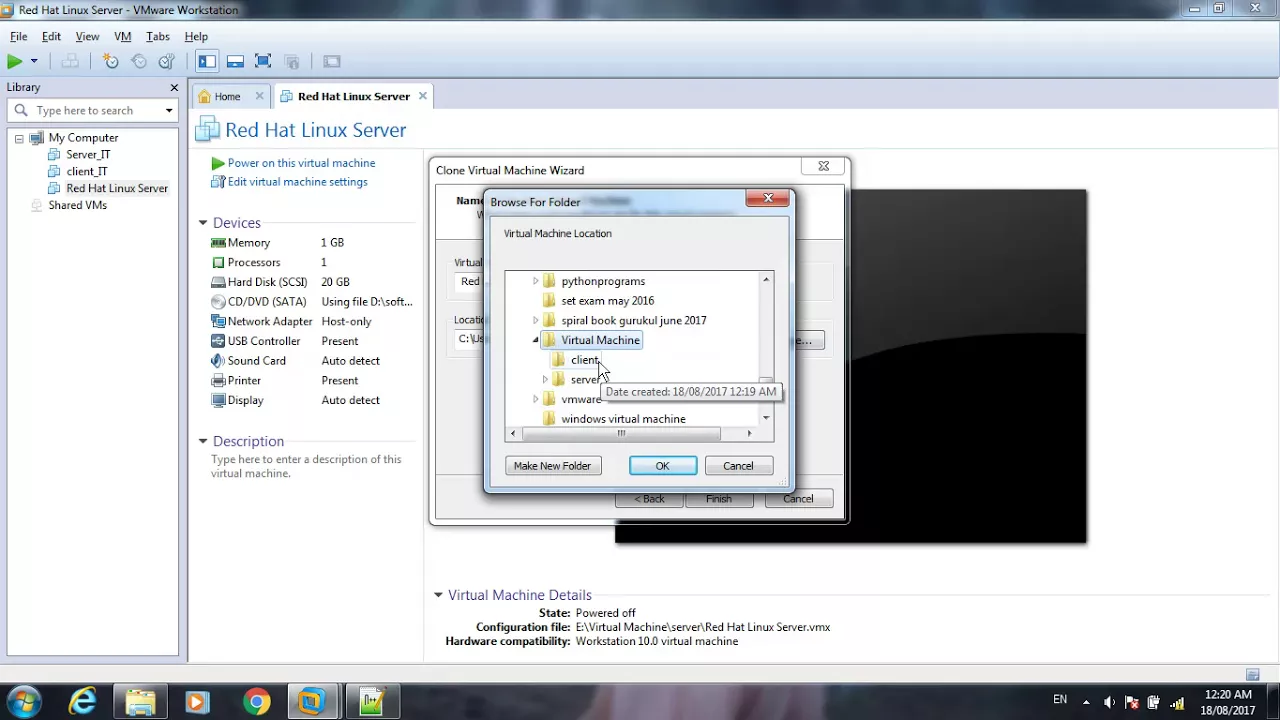The width and height of the screenshot is (1280, 720).
Task: Click the Memory device icon
Action: [x=219, y=243]
